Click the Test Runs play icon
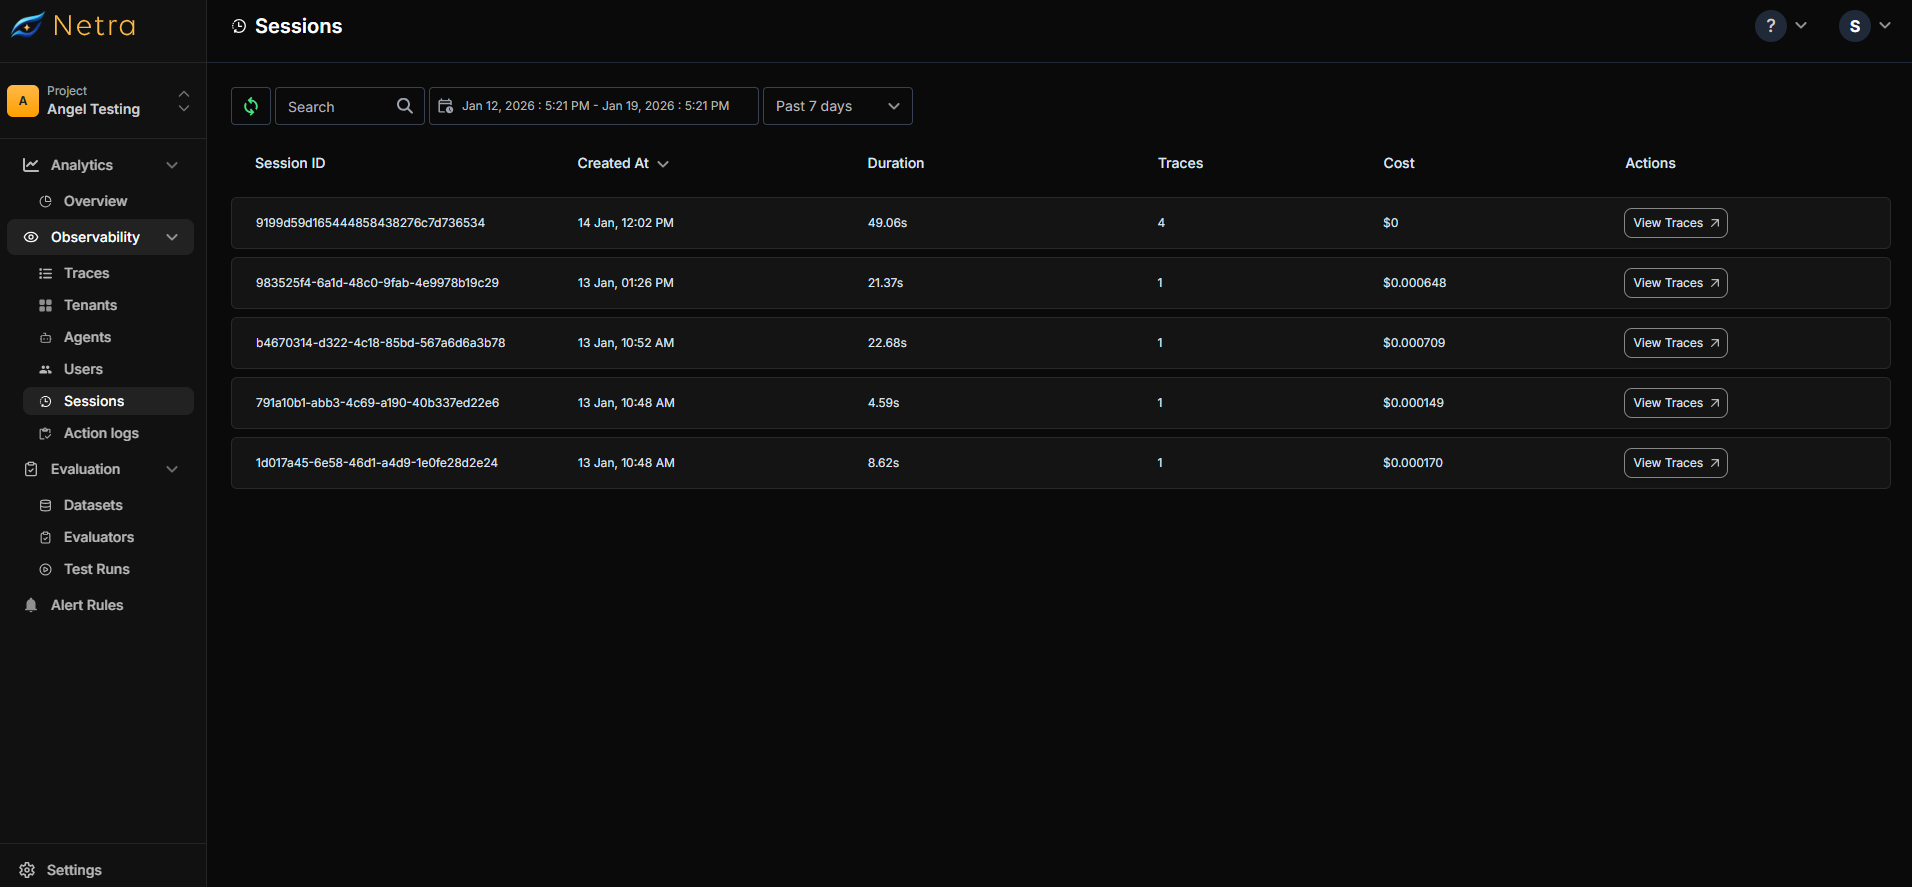The height and width of the screenshot is (887, 1912). (45, 569)
